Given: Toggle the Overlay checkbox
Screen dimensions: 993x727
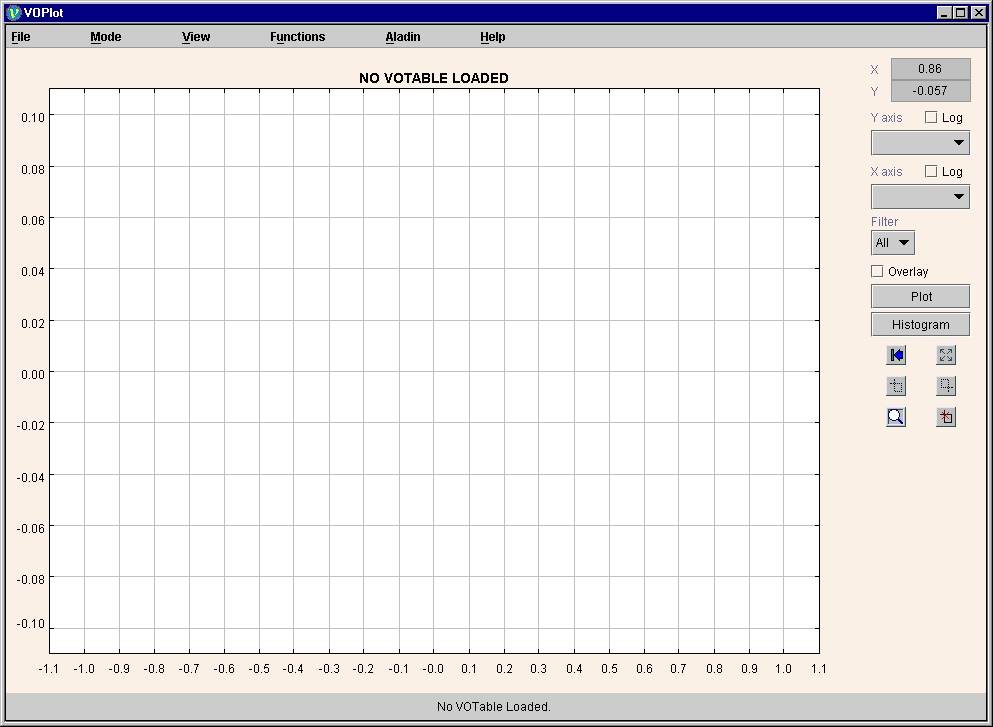Looking at the screenshot, I should [877, 271].
